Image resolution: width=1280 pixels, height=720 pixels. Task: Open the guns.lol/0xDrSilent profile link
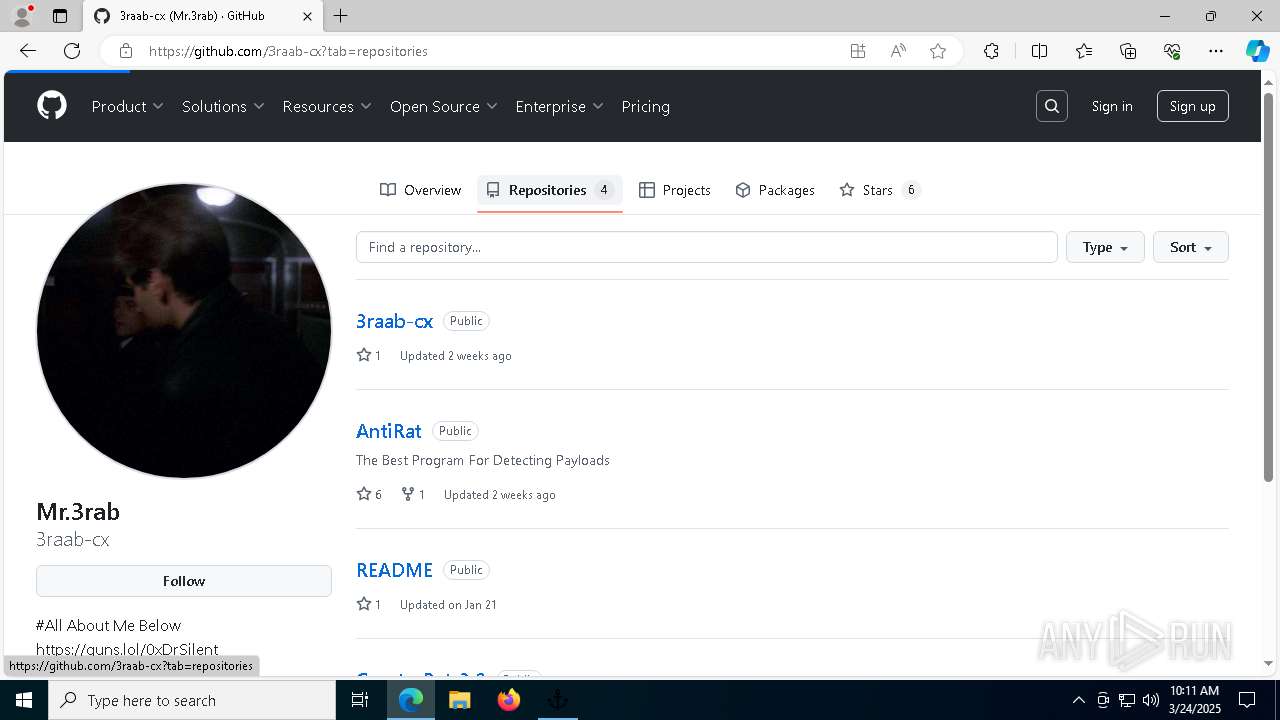[x=127, y=649]
